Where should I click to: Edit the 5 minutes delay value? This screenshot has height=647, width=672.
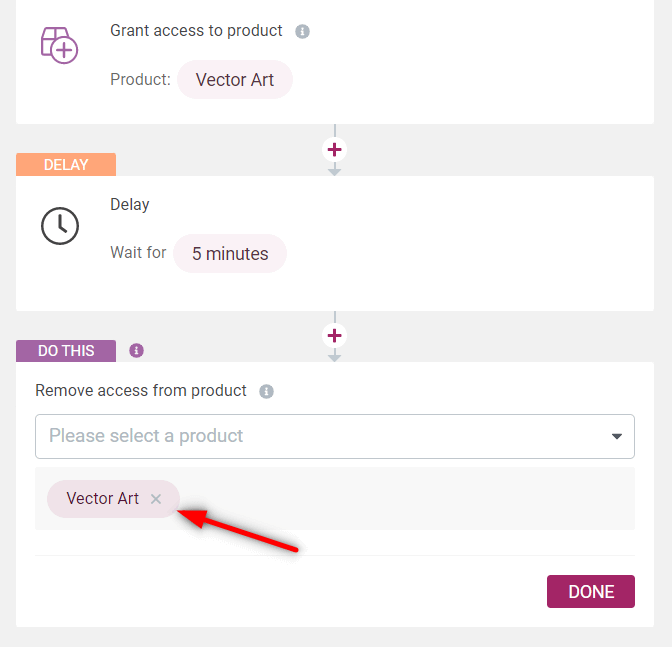230,254
